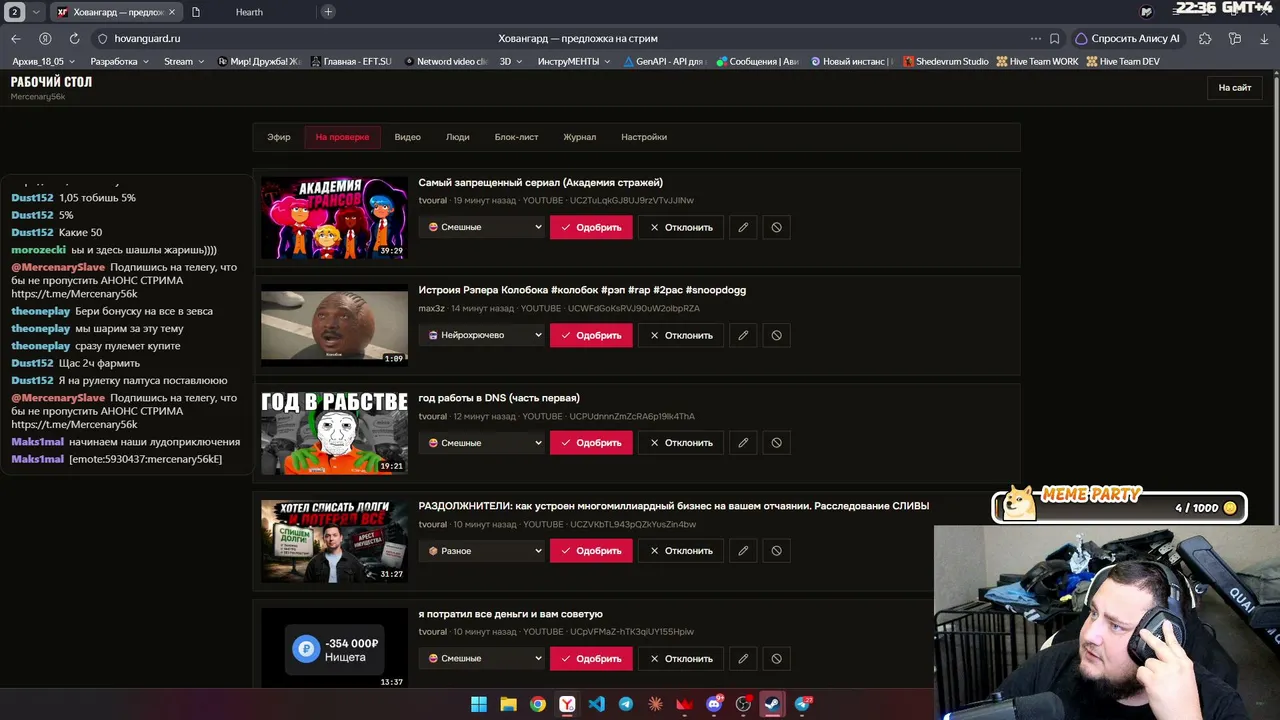1280x720 pixels.
Task: Change the Разное category for РАЗДОЛЖНИТЕЛИ video
Action: (x=481, y=551)
